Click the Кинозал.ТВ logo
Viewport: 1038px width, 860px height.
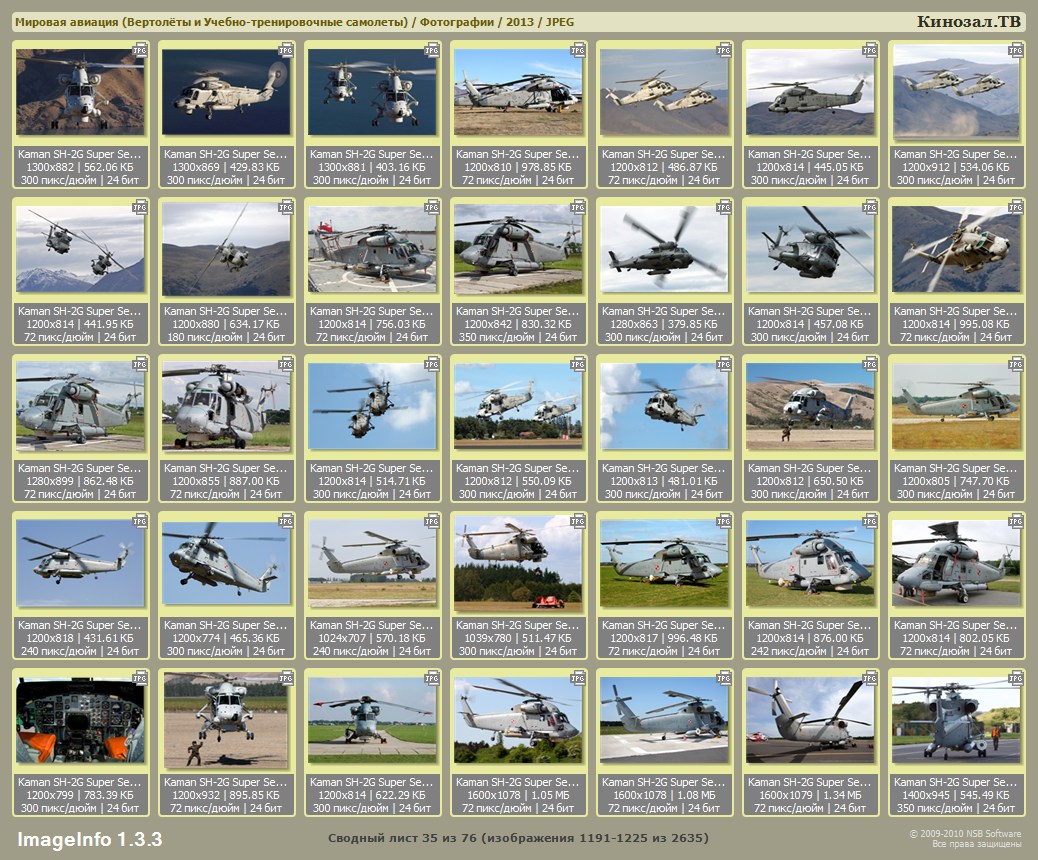969,22
